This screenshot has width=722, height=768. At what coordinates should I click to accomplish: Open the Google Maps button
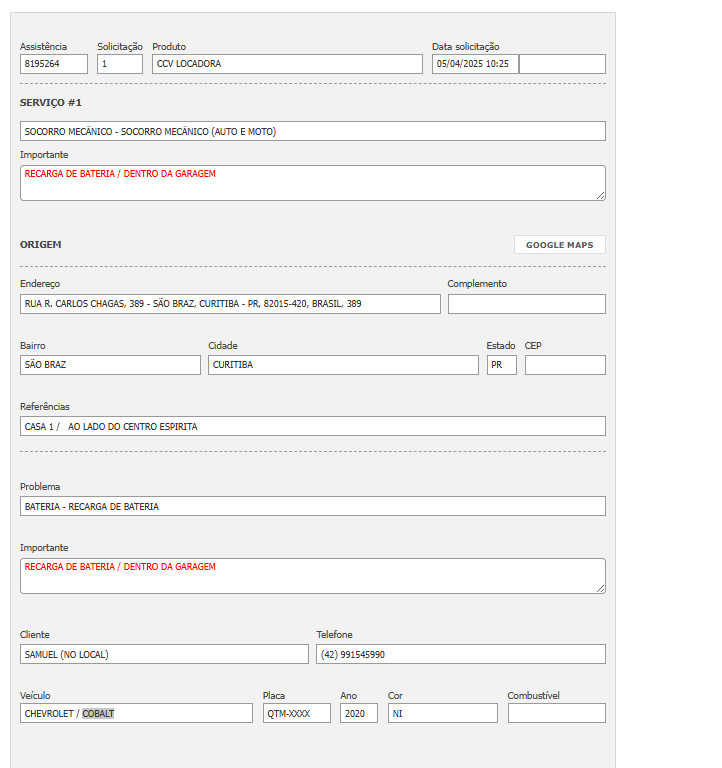[559, 245]
